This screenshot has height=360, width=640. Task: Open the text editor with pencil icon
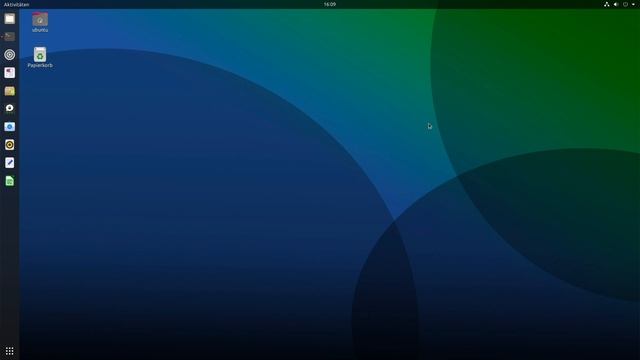[x=9, y=162]
